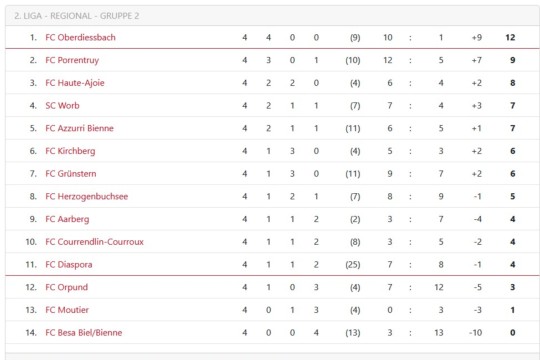Screen dimensions: 540x360
Task: Click the 2. Liga Regional Gruppe 2 header
Action: (76, 16)
